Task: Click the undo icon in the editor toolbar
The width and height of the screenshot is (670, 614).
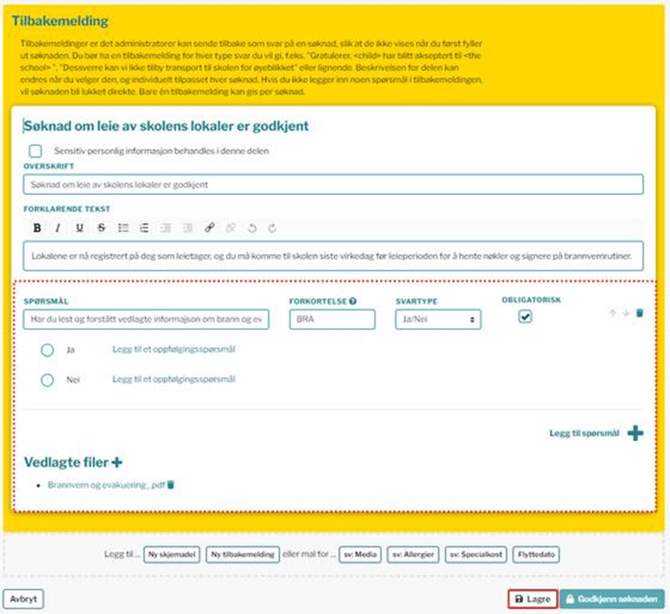Action: click(251, 228)
